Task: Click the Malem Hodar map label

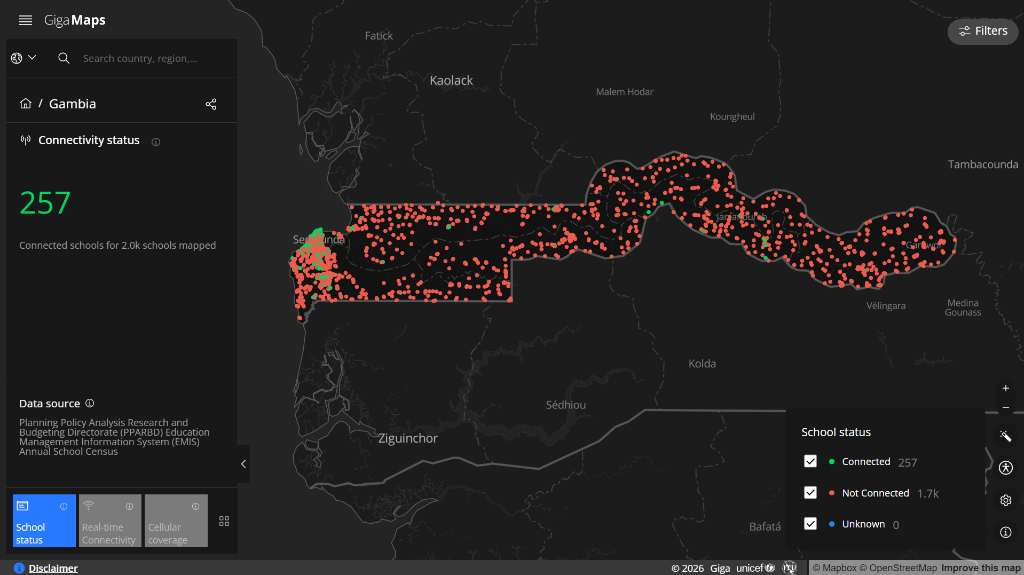Action: (x=624, y=92)
